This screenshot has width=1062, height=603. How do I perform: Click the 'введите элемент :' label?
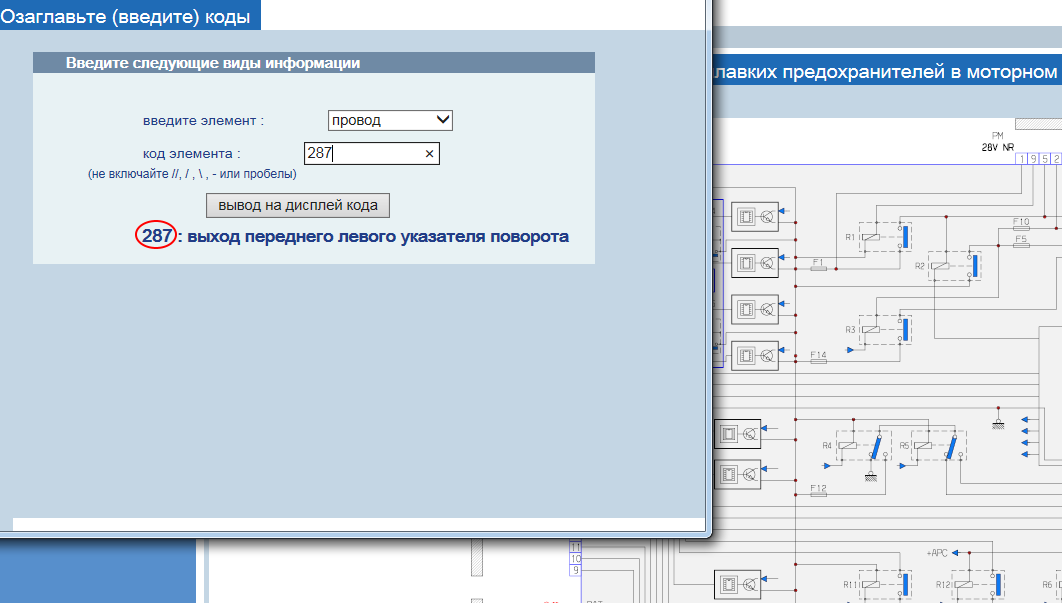[203, 121]
